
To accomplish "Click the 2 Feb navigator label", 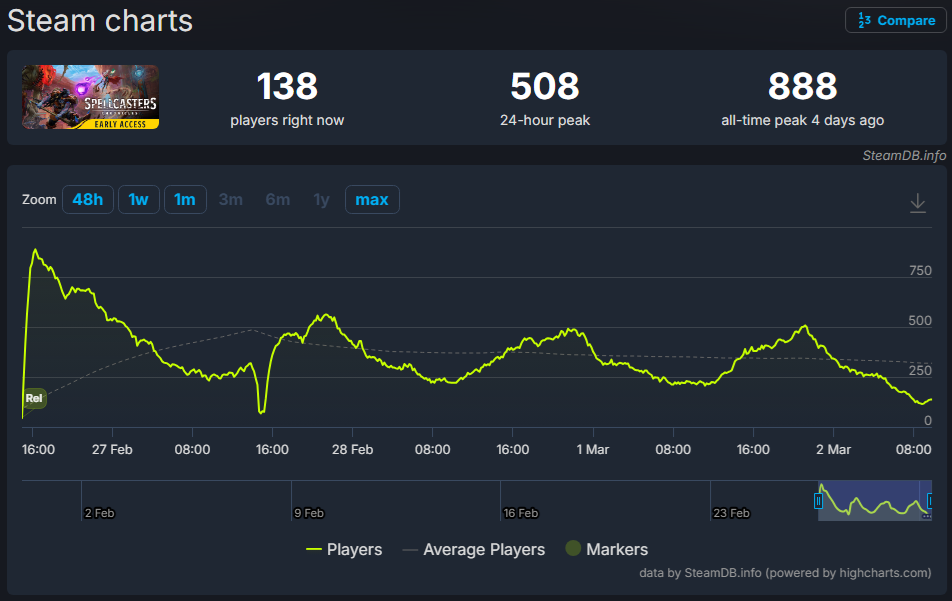I will [x=100, y=513].
